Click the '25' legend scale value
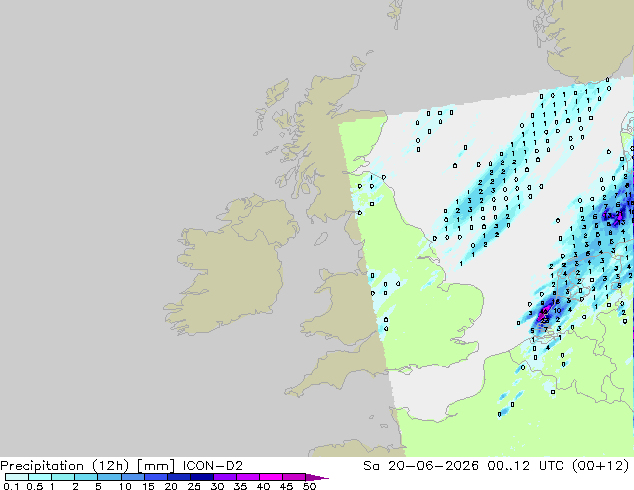This screenshot has width=634, height=490. pos(194,486)
